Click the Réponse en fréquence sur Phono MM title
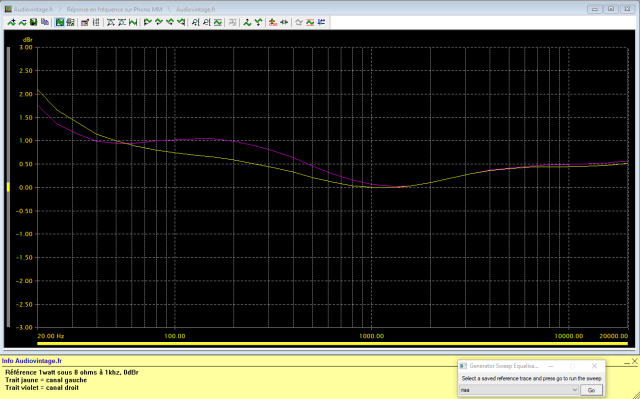 click(x=114, y=9)
